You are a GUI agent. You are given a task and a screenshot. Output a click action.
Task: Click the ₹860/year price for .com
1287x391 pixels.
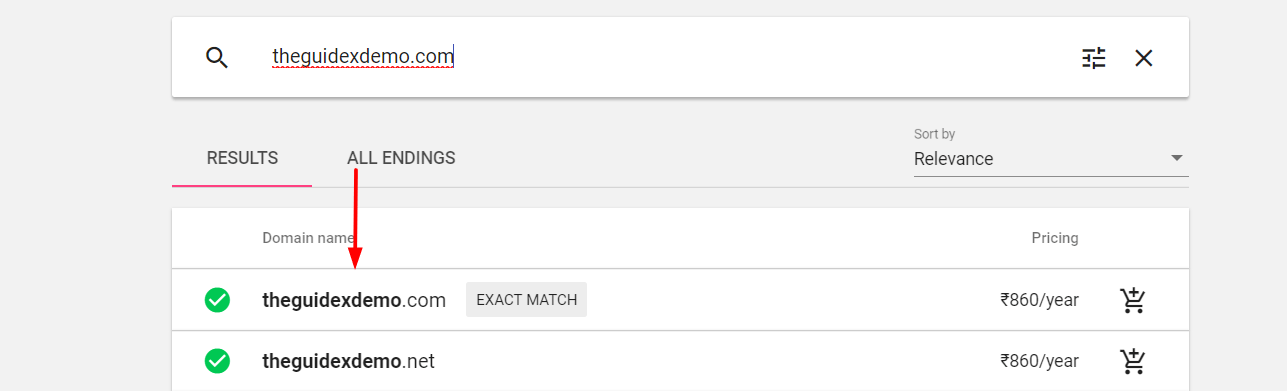click(1039, 299)
